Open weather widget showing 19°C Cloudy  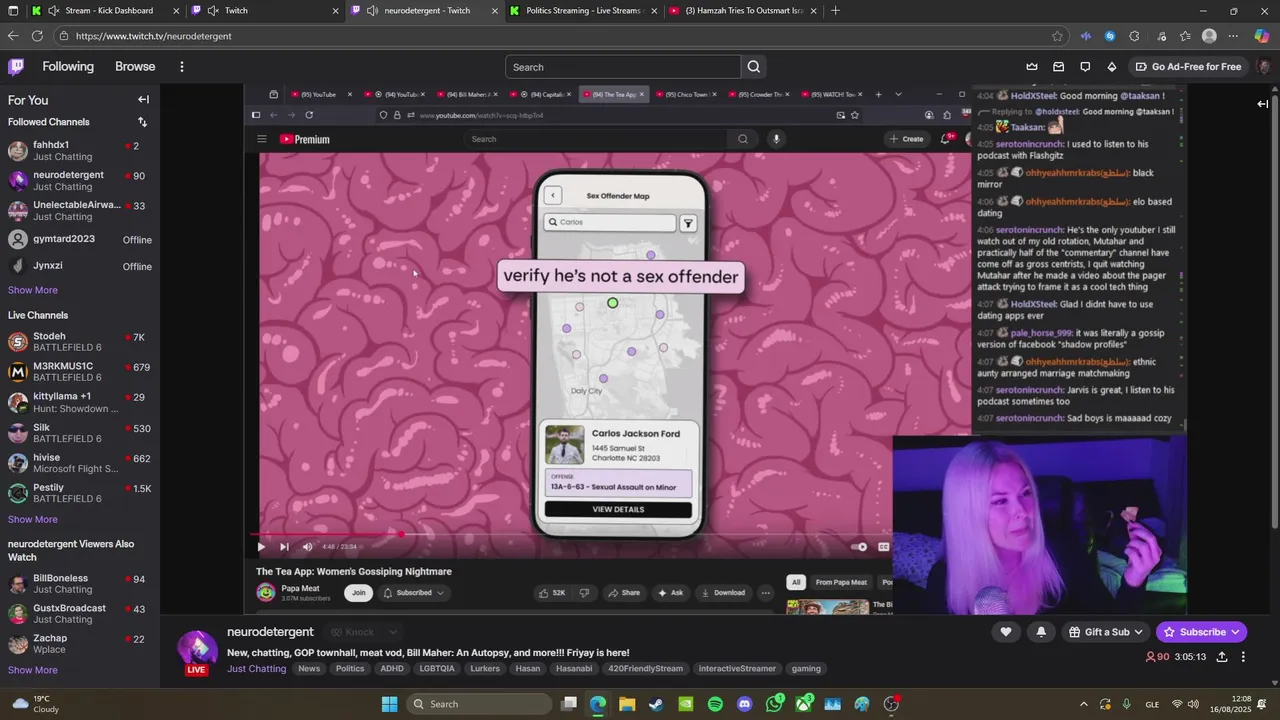point(36,704)
